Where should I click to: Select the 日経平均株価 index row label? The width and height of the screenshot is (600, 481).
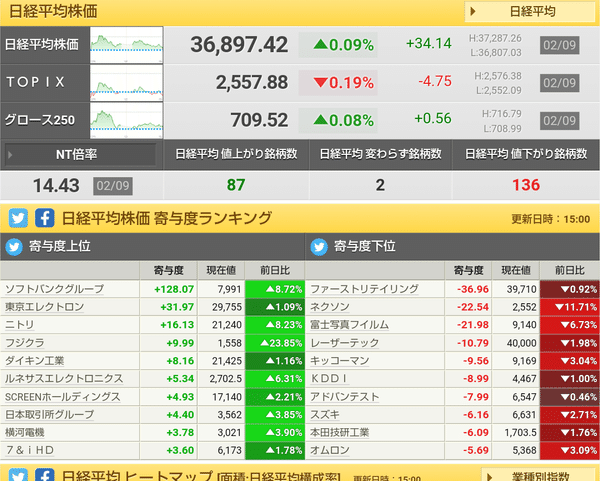pyautogui.click(x=42, y=45)
